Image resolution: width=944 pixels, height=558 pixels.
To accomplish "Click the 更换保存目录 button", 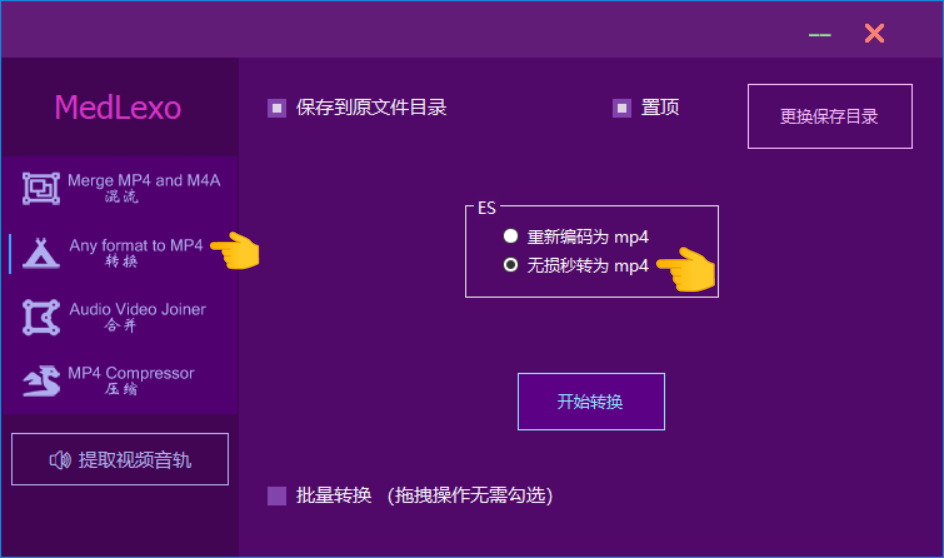I will point(830,116).
